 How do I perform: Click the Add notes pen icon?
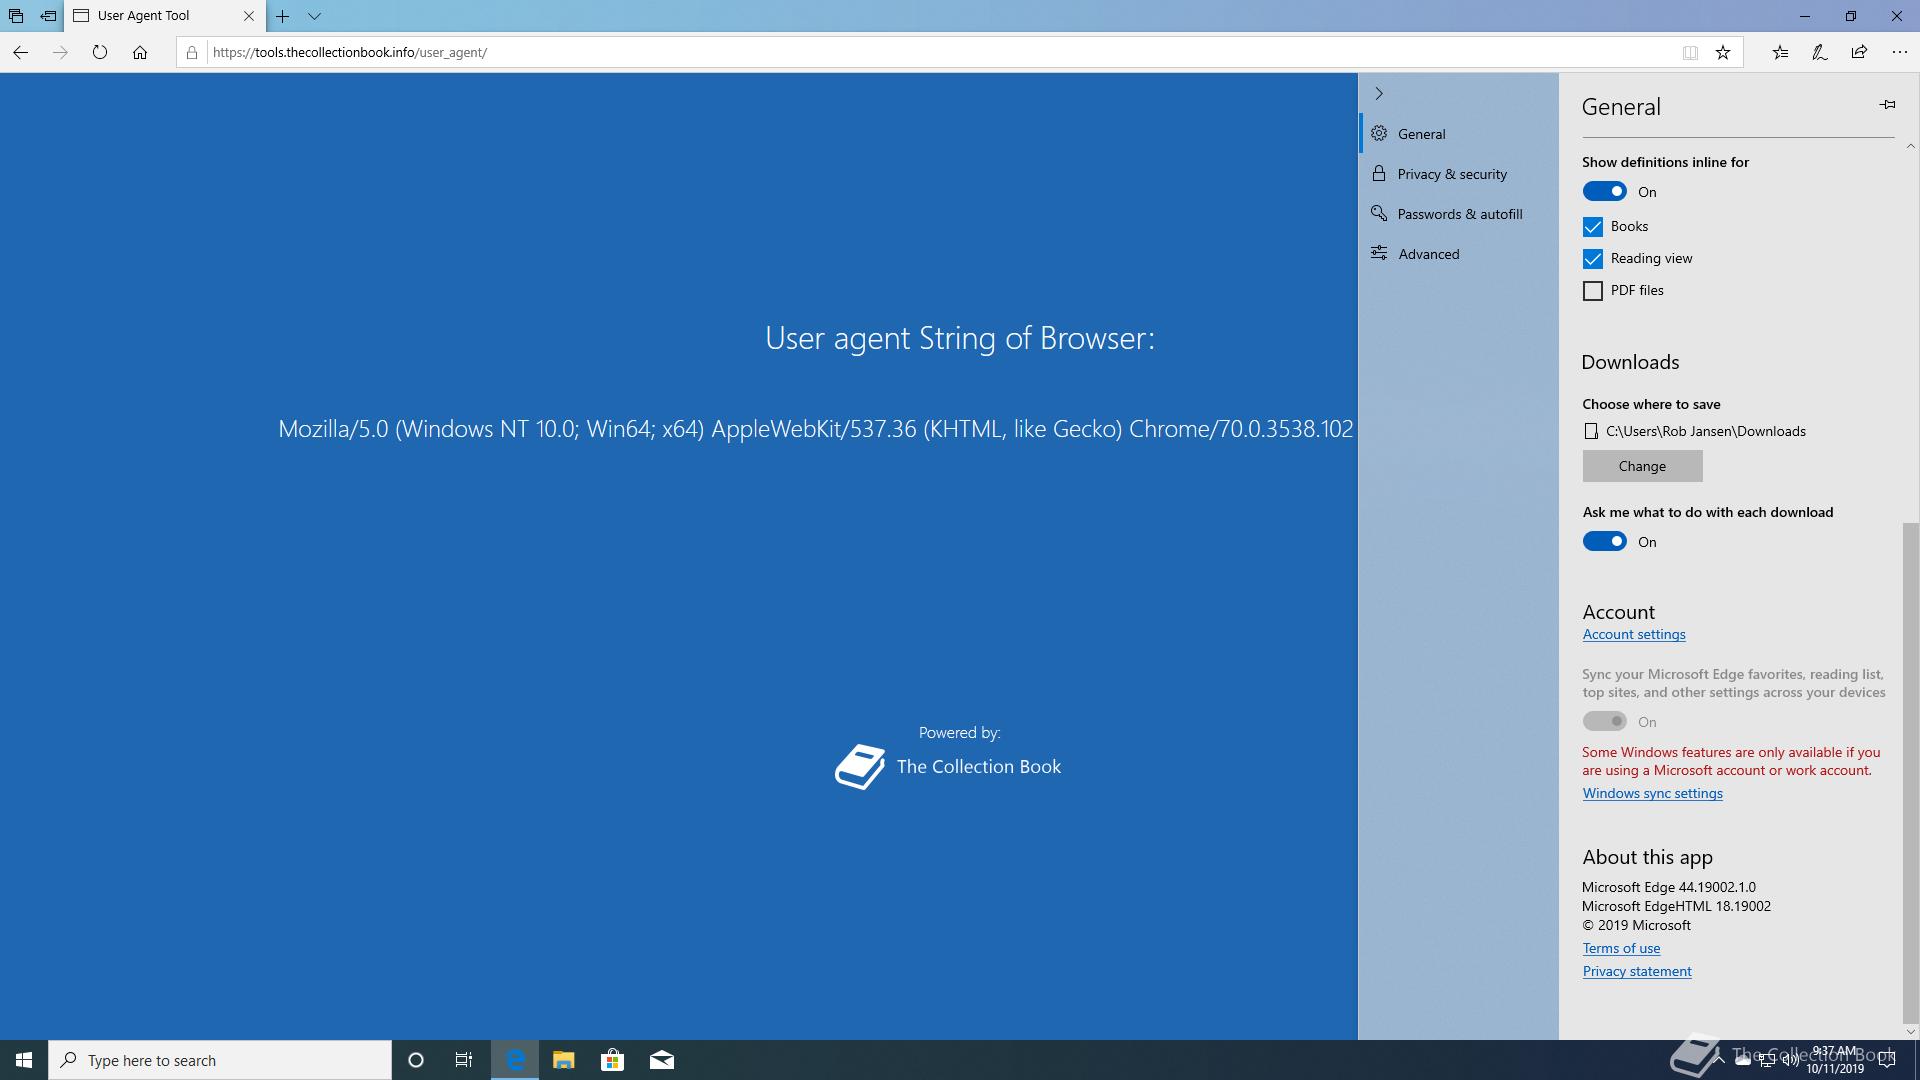[1819, 52]
